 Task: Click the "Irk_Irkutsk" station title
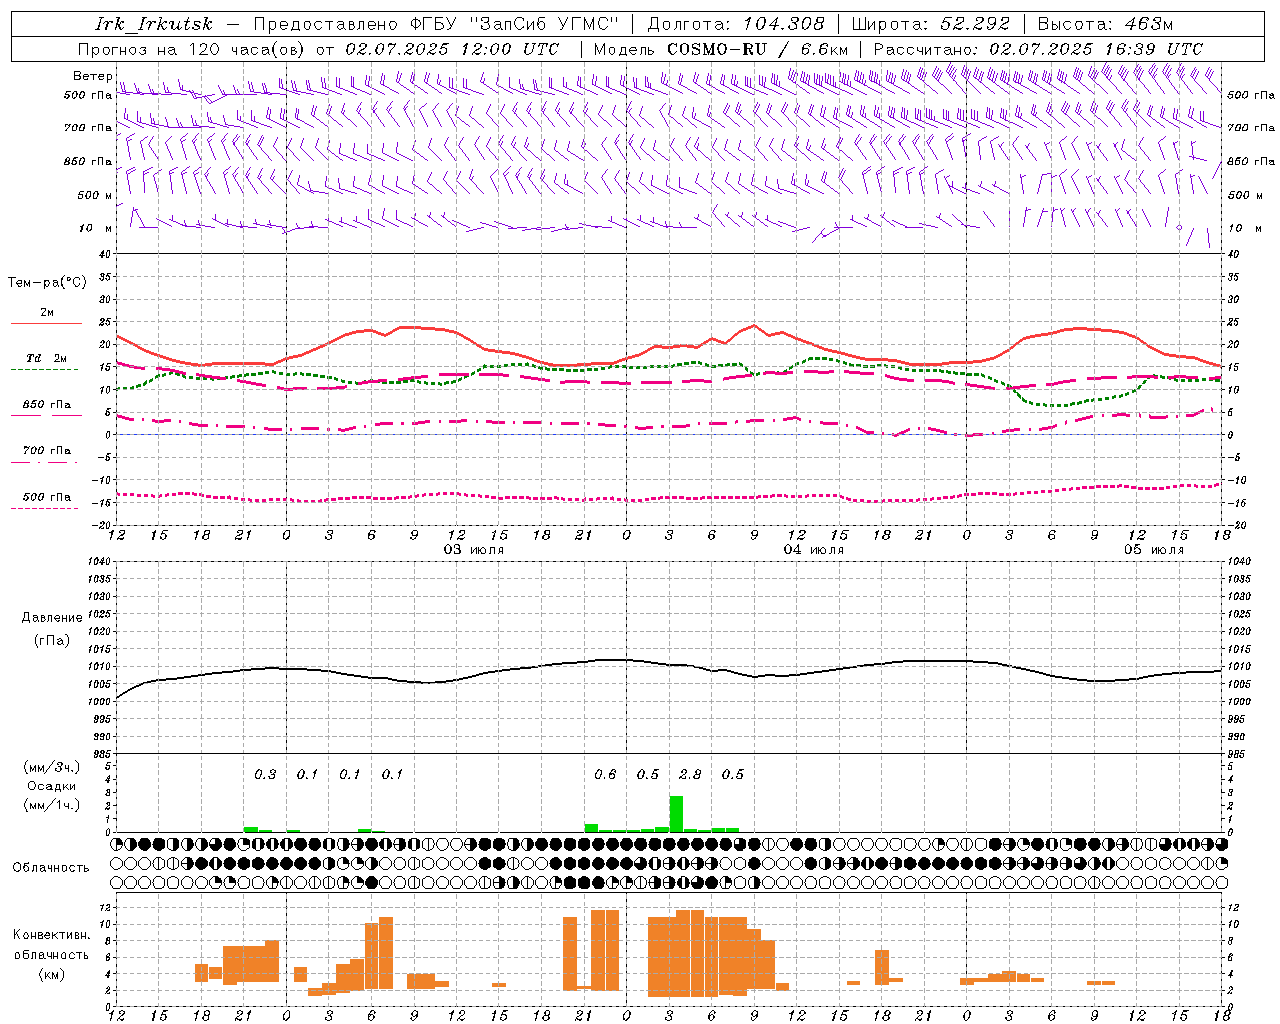pos(154,24)
